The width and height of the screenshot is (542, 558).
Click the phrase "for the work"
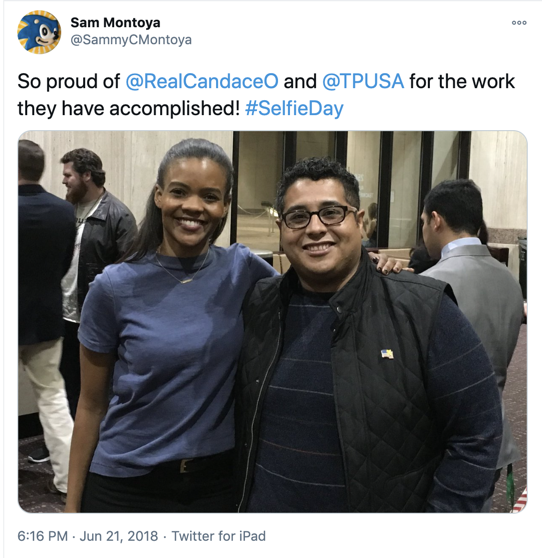coord(462,81)
